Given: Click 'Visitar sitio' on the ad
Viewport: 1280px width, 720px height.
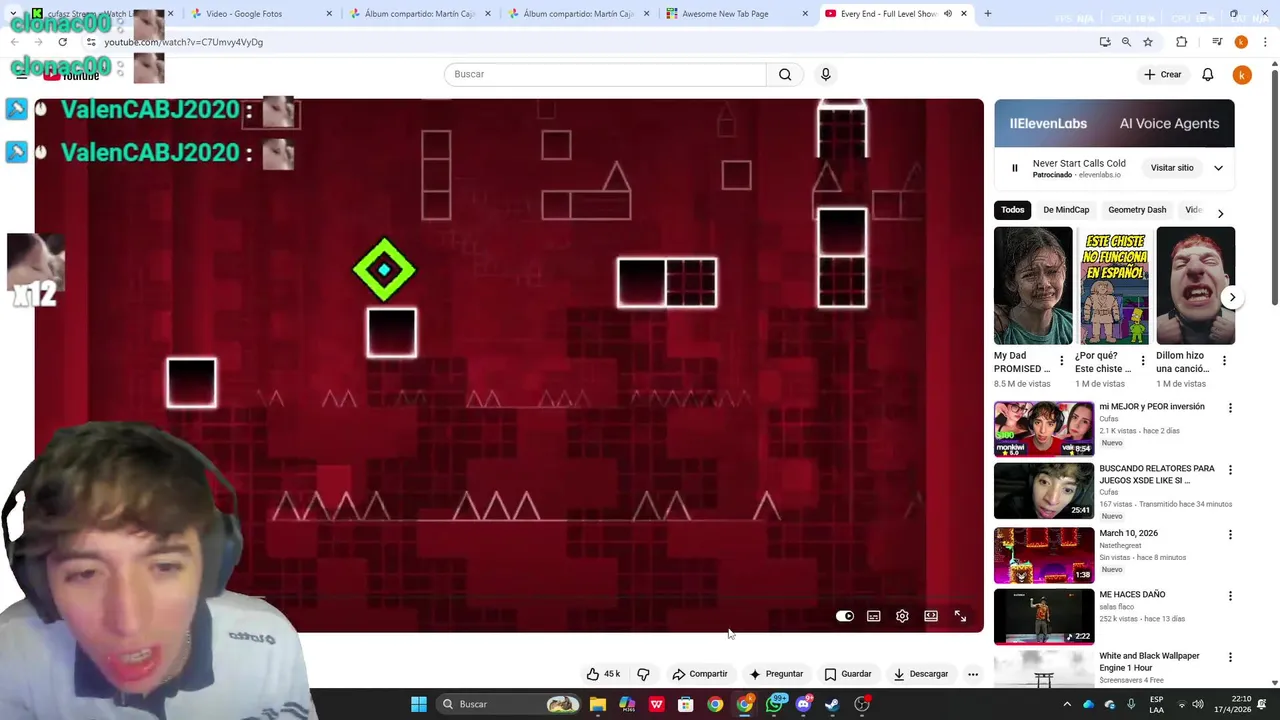Looking at the screenshot, I should [1172, 168].
